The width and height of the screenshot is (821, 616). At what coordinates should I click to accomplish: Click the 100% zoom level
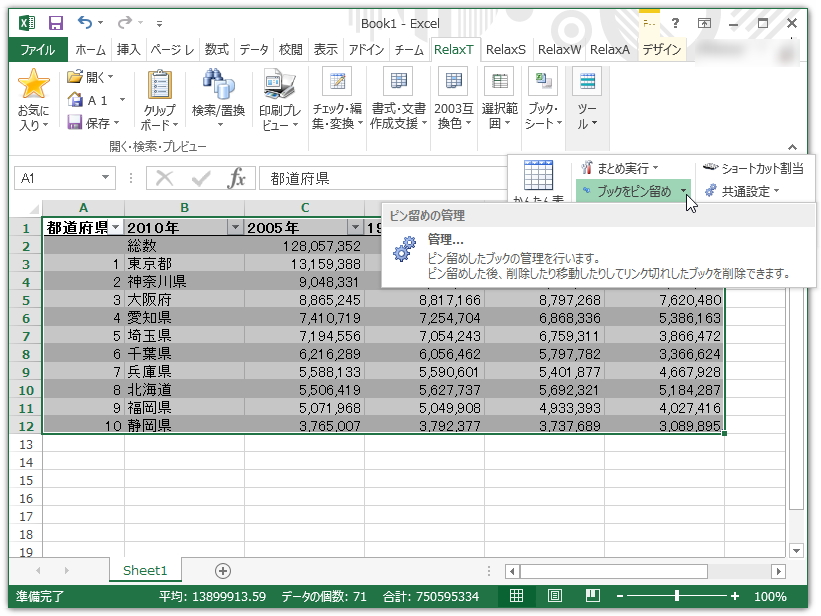pos(770,596)
